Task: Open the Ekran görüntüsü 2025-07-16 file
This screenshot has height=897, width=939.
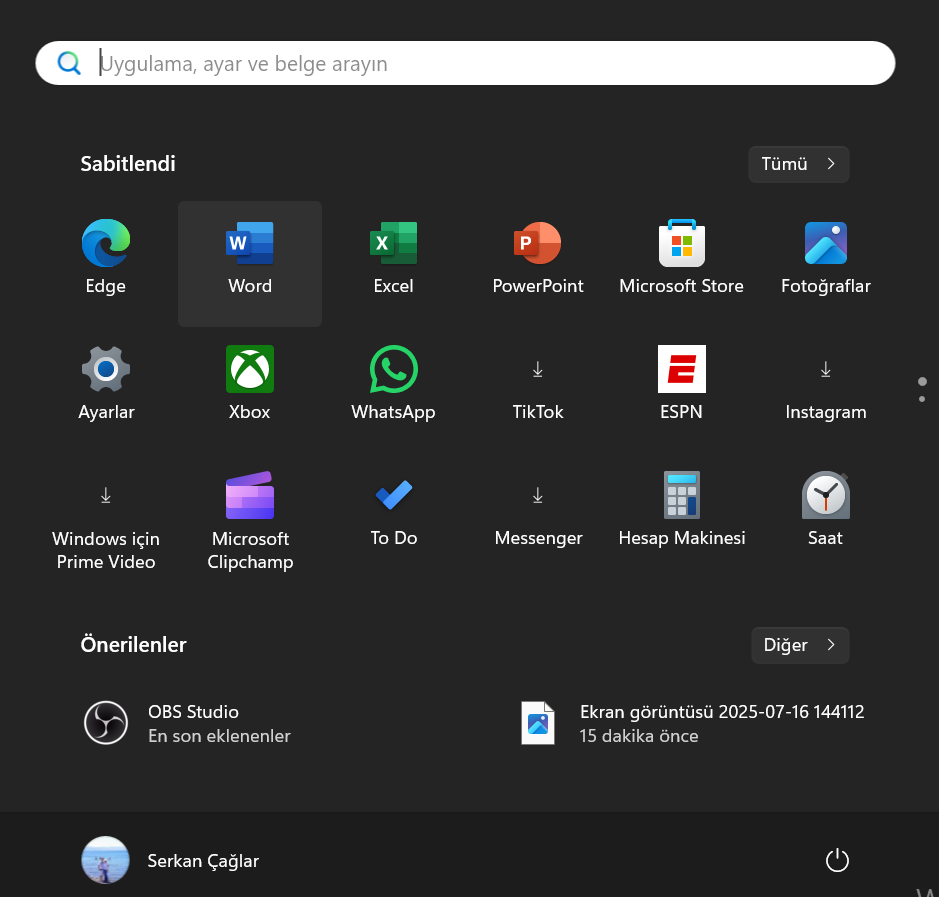Action: [690, 723]
